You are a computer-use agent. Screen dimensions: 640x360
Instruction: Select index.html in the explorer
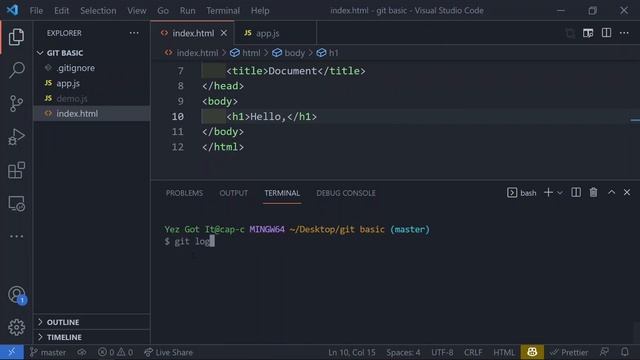92,113
